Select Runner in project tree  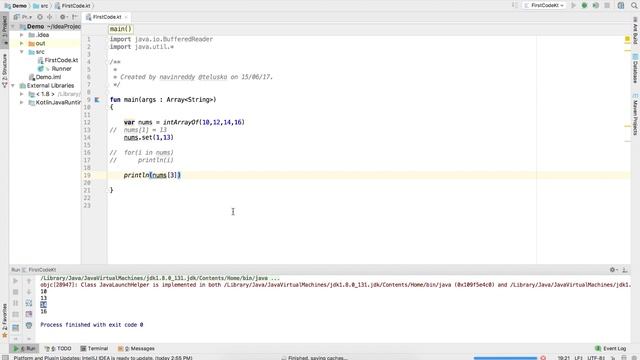tap(54, 69)
